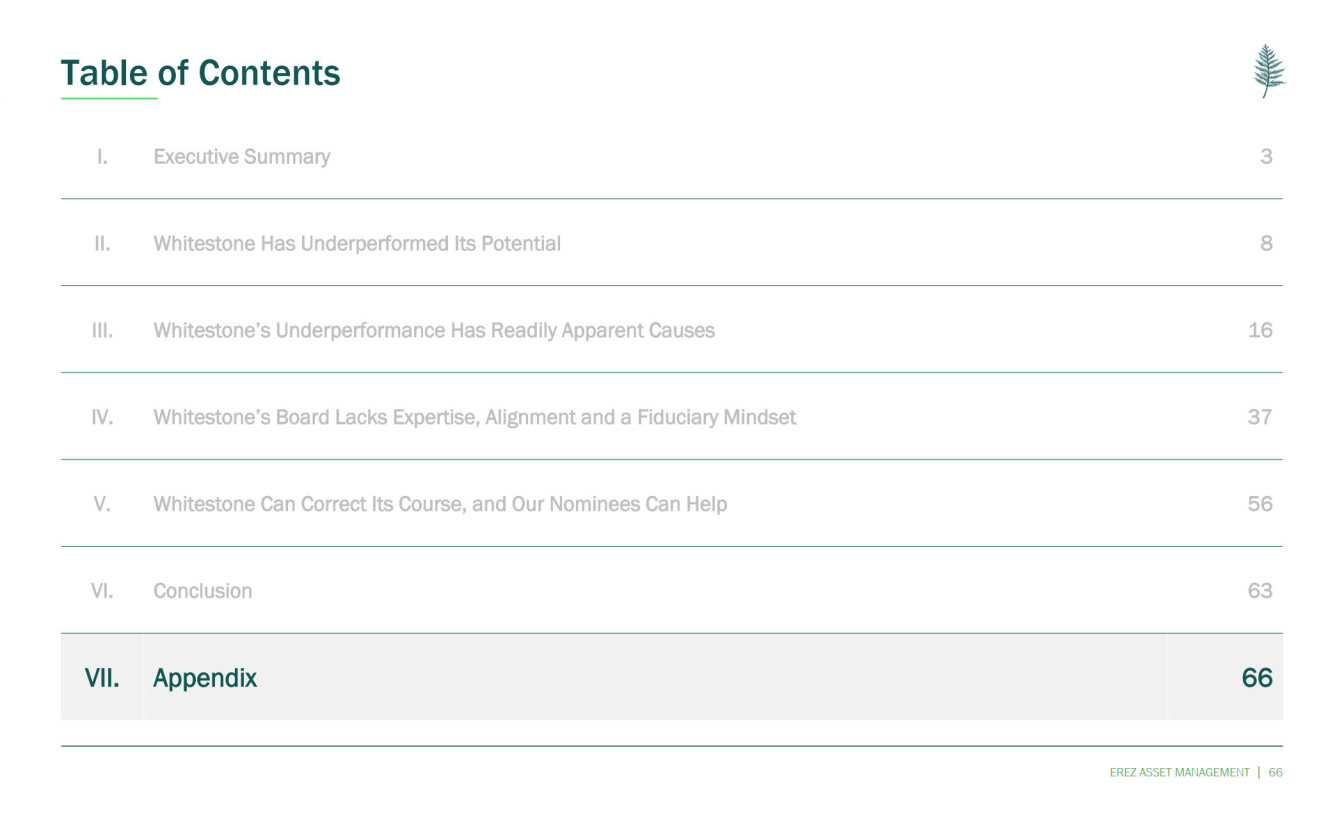Viewport: 1344px width, 816px height.
Task: Click roman numeral IV. in the contents
Action: click(102, 417)
